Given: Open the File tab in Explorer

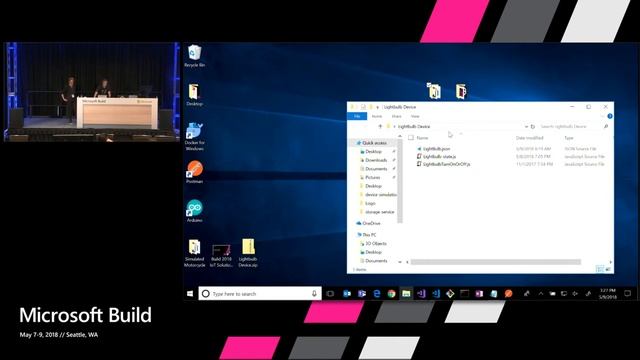Looking at the screenshot, I should click(357, 116).
